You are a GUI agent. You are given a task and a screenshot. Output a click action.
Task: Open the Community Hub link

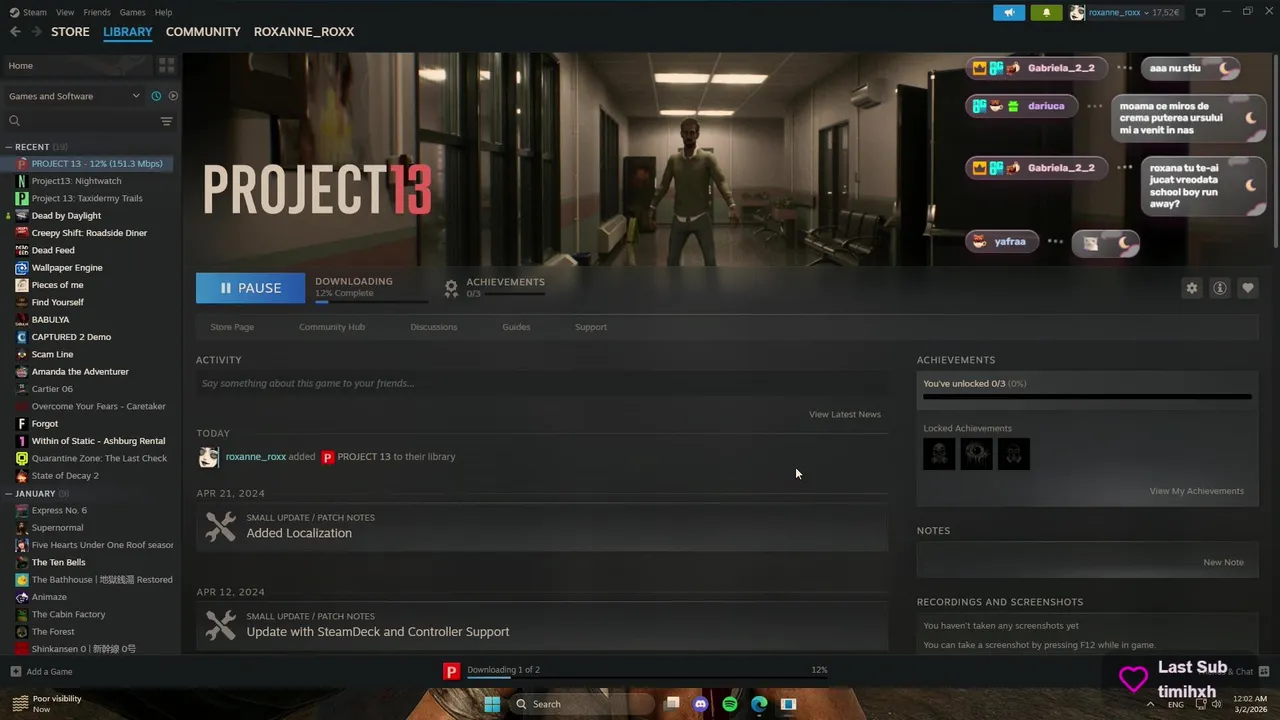point(332,327)
